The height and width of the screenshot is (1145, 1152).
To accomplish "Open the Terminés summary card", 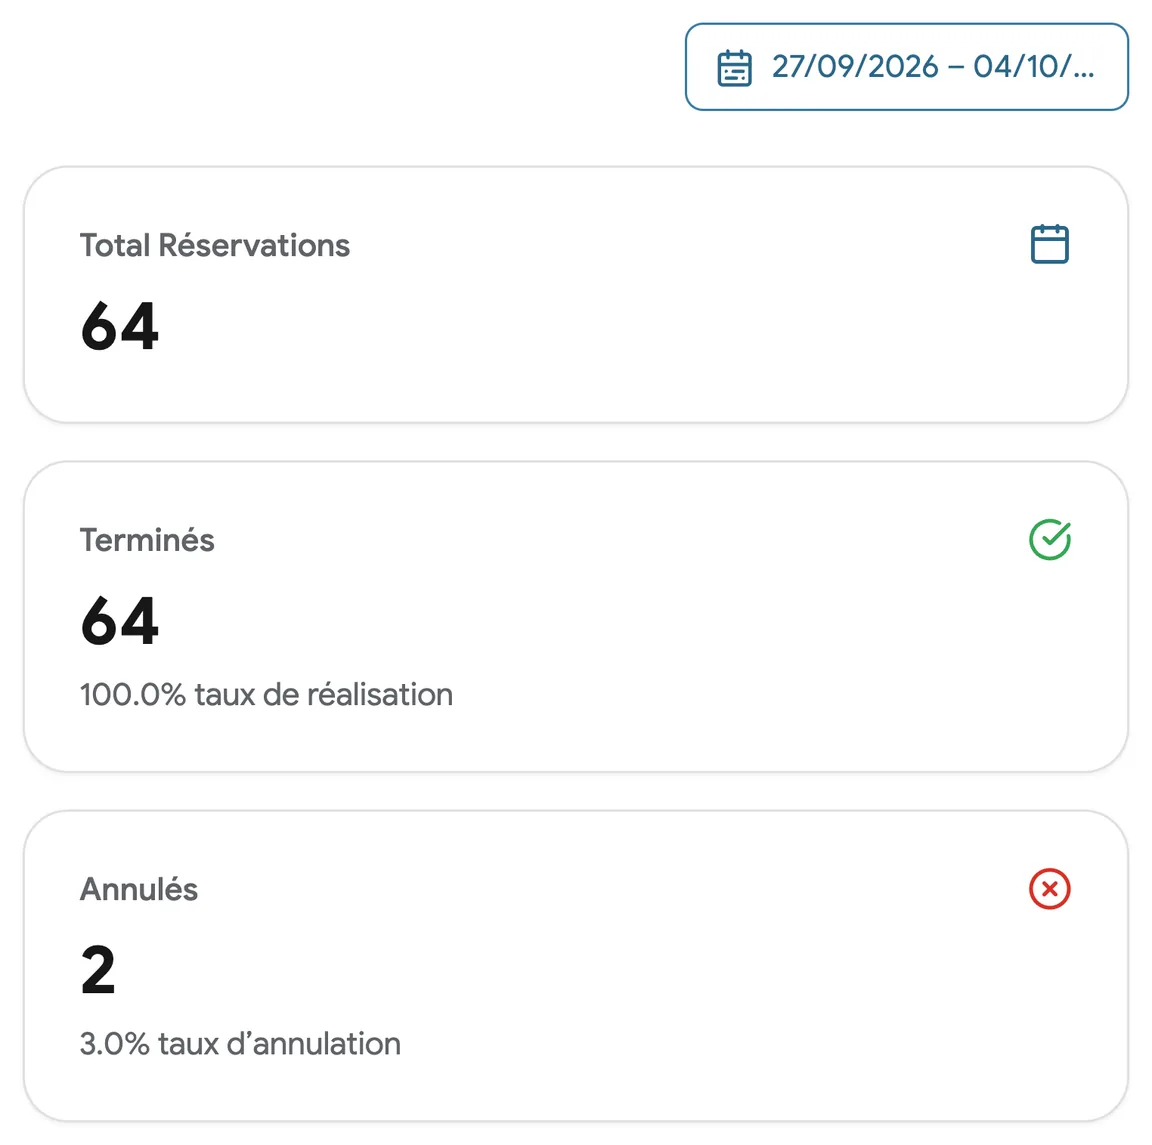I will tap(576, 617).
